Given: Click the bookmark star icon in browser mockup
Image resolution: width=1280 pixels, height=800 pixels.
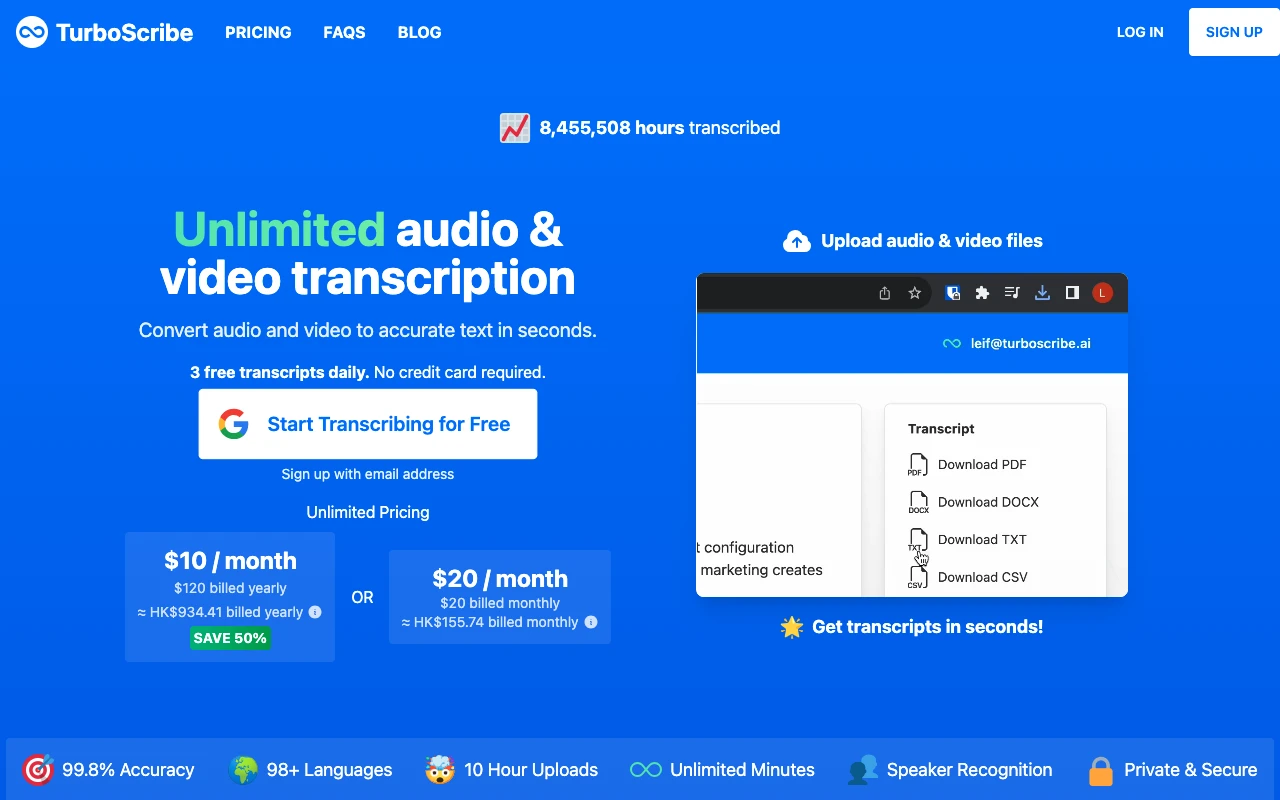Looking at the screenshot, I should [x=914, y=292].
